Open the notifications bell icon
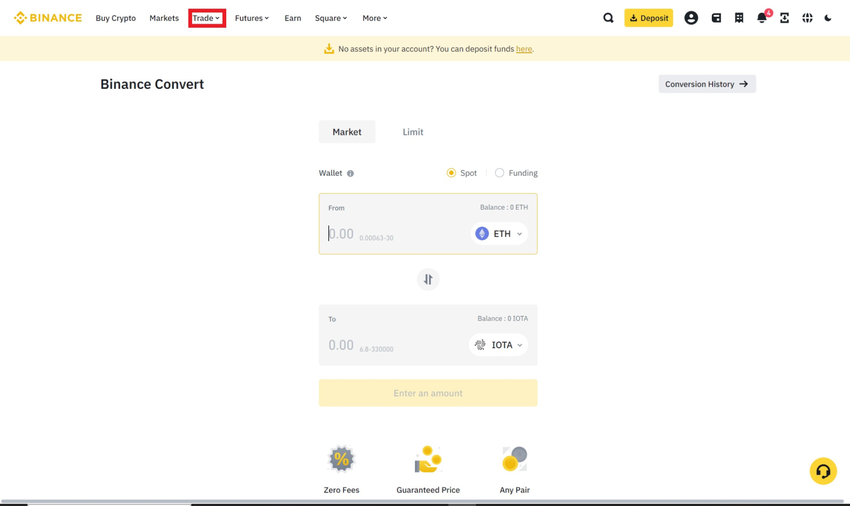The image size is (850, 506). coord(762,18)
